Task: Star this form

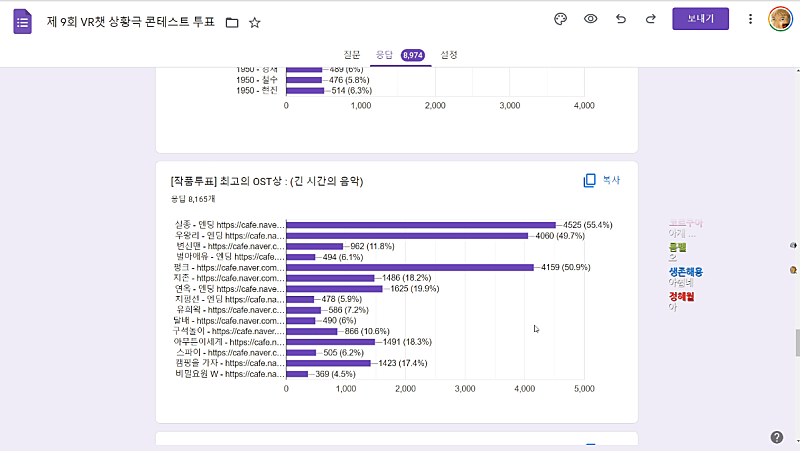Action: pos(255,22)
